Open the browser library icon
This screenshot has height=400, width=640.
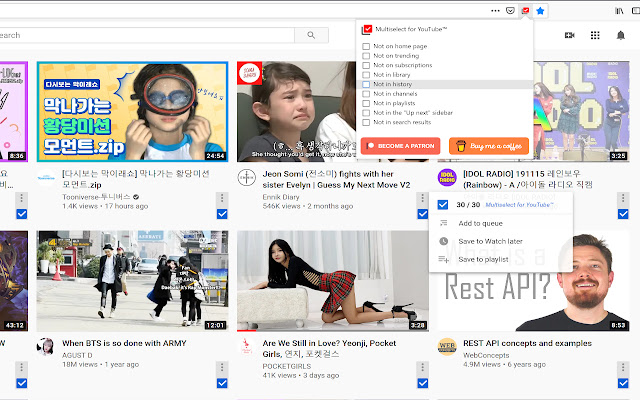pos(619,11)
